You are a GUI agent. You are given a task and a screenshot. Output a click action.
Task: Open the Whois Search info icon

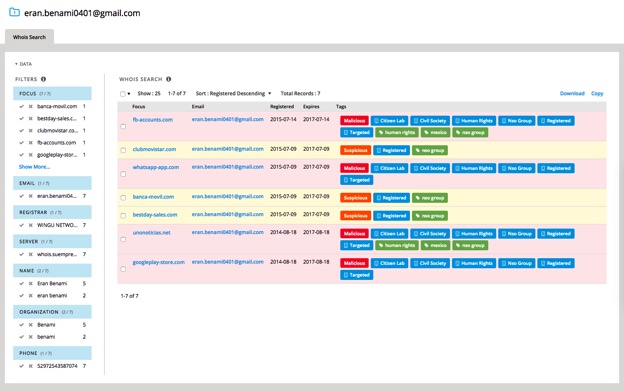pos(169,79)
